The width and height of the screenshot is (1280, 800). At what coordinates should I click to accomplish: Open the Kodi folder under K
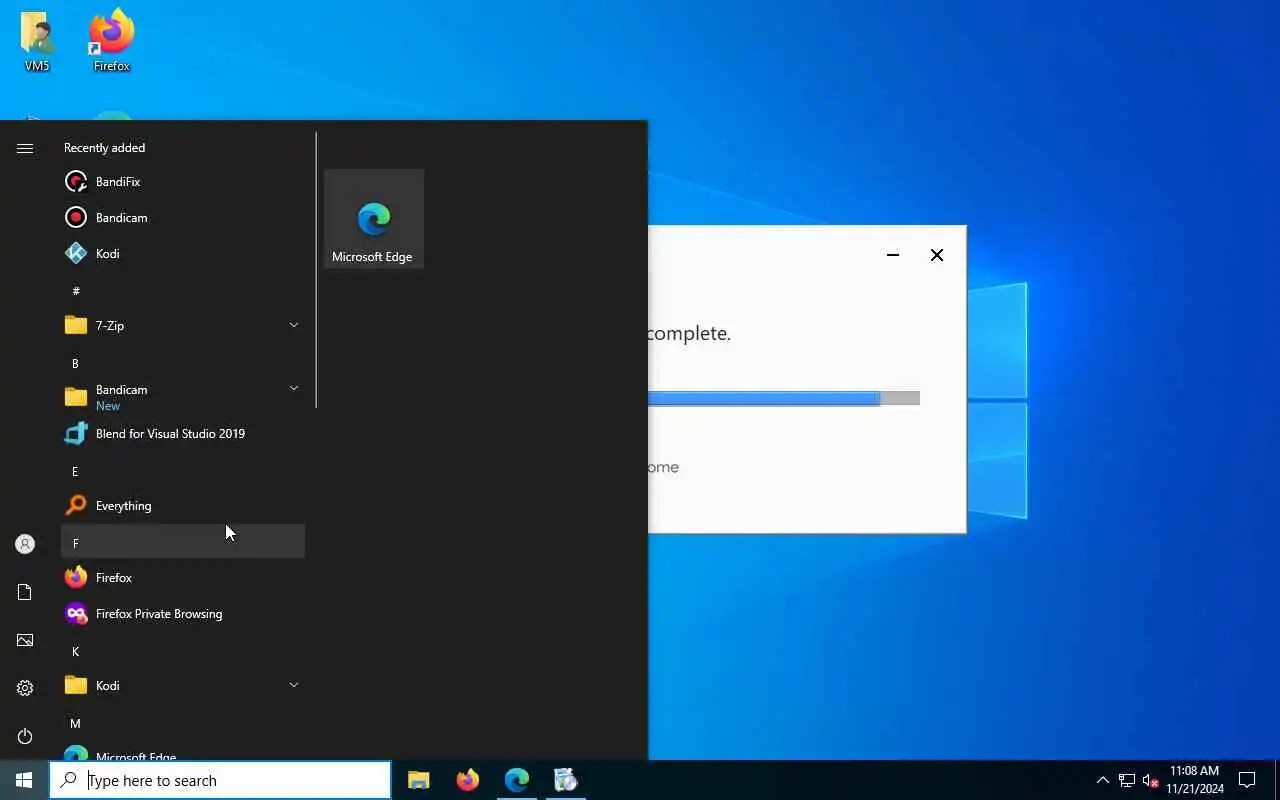183,686
